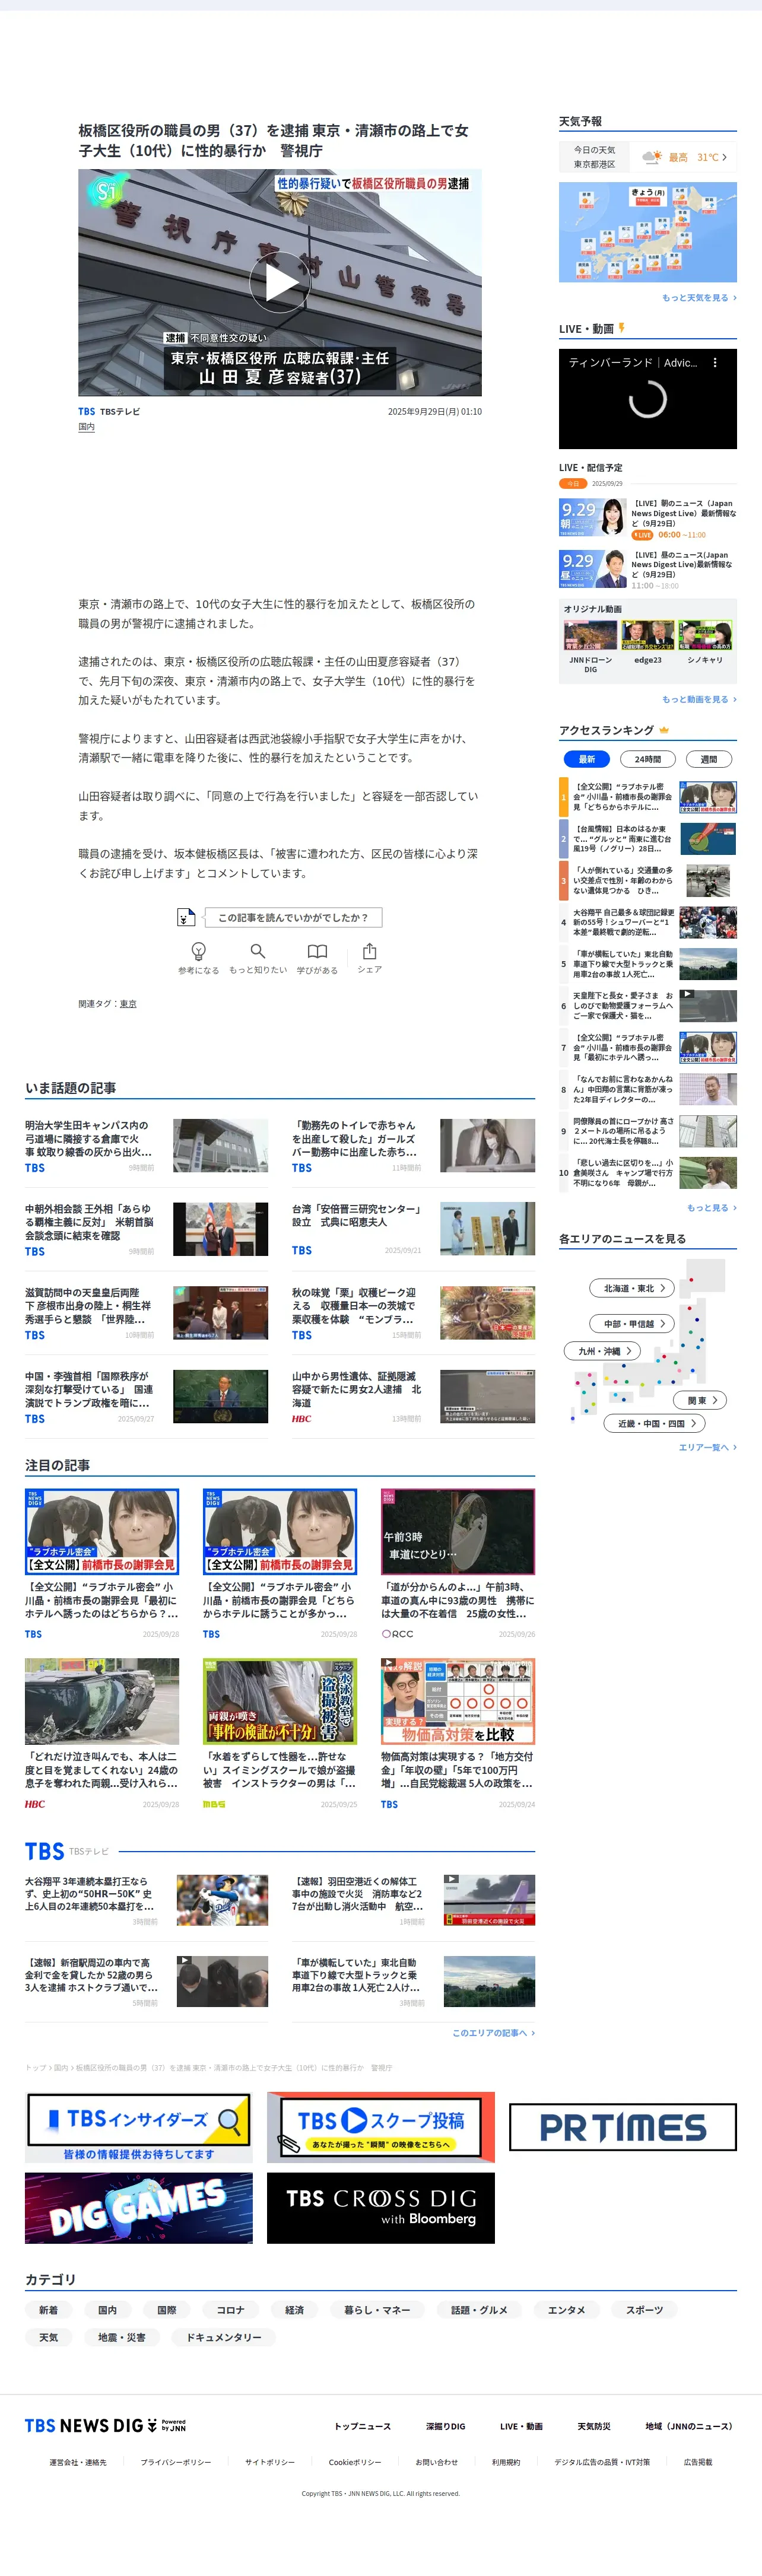Screen dimensions: 762x2576
Task: Open the 秋の味覚 栗 harvest article
Action: [413, 1313]
